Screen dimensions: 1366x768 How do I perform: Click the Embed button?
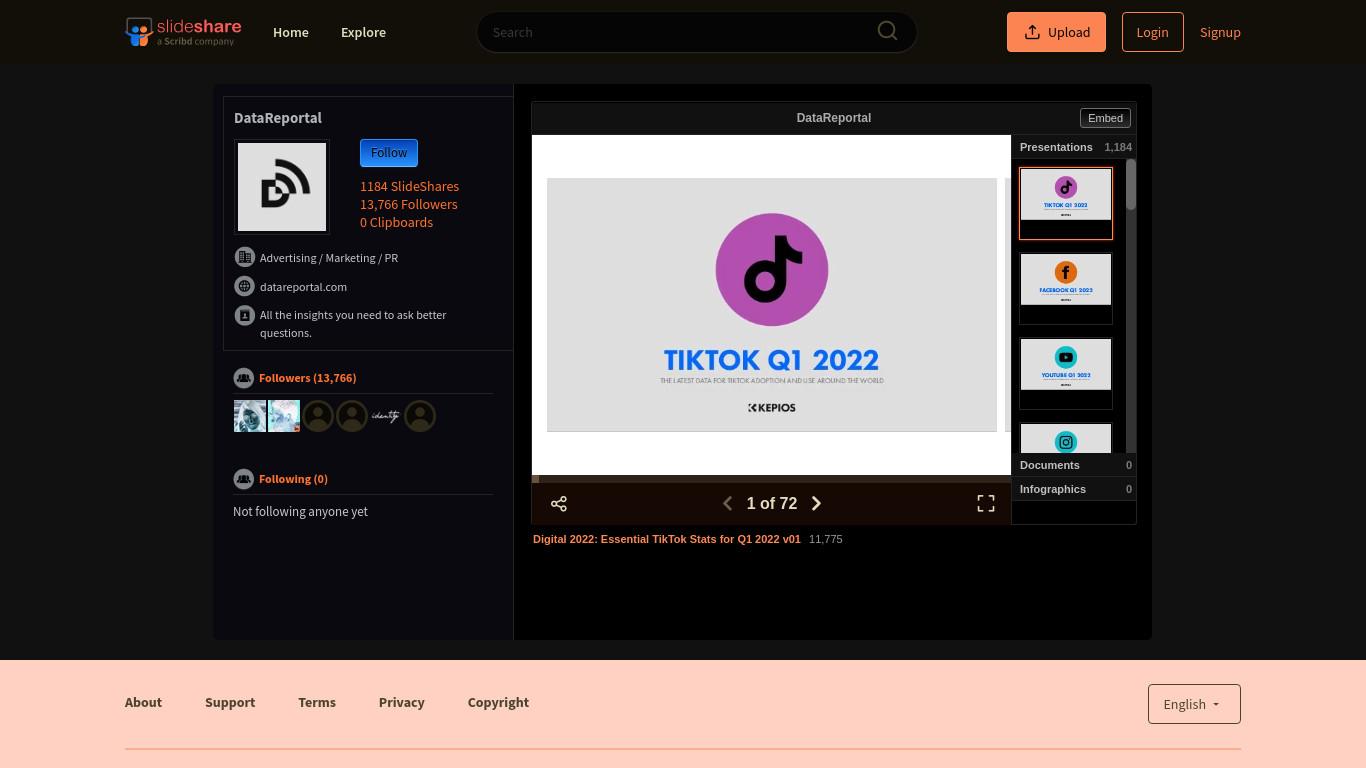click(x=1105, y=118)
